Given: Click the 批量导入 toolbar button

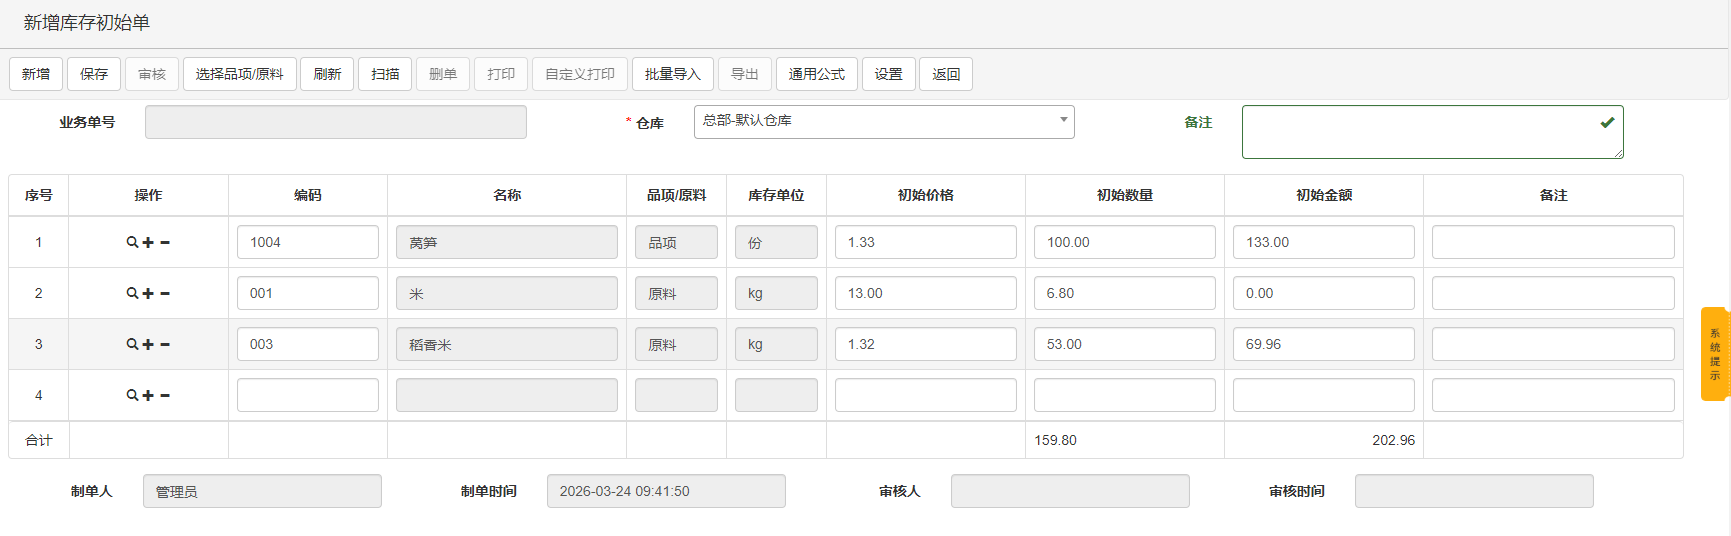Looking at the screenshot, I should coord(672,74).
